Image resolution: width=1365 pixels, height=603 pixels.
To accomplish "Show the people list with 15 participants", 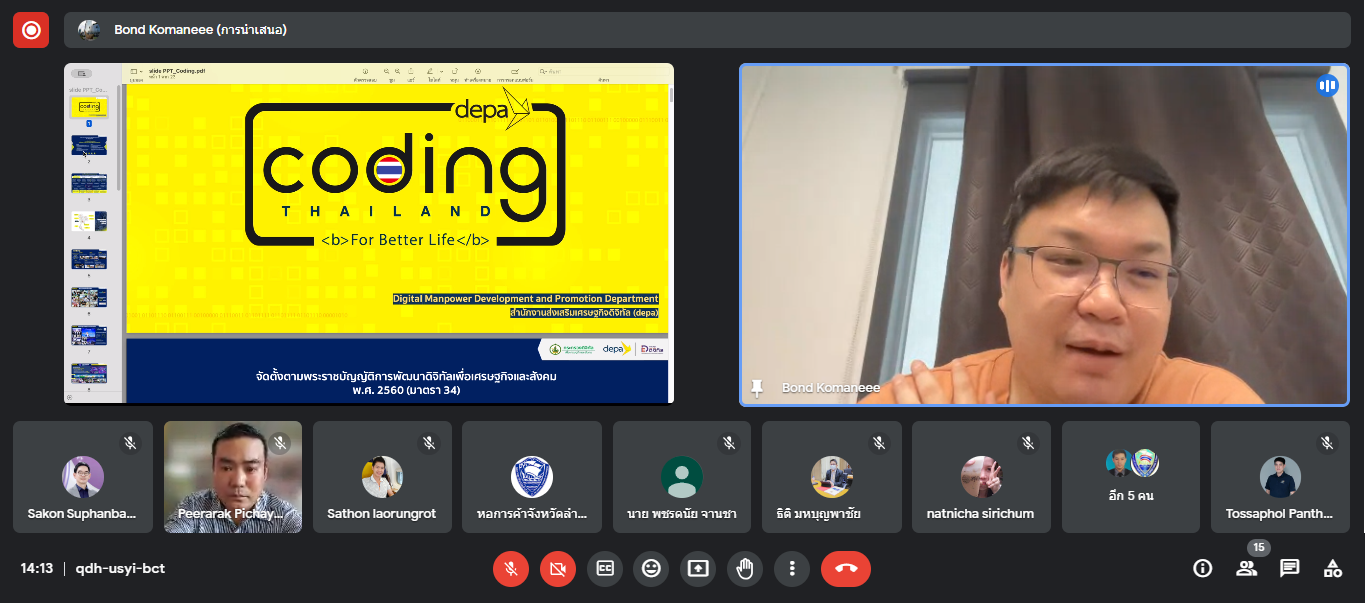I will [1246, 569].
